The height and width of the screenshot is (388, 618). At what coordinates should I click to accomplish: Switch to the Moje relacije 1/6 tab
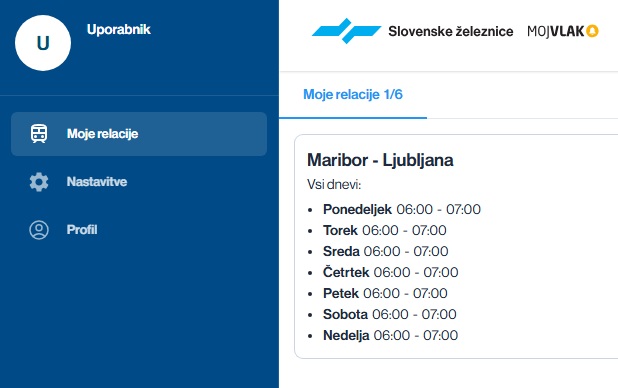point(353,95)
